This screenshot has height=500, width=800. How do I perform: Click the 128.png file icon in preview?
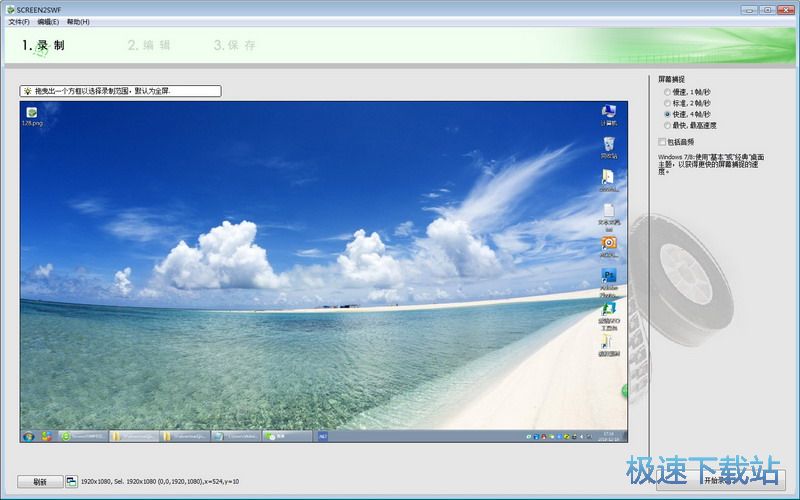(32, 113)
